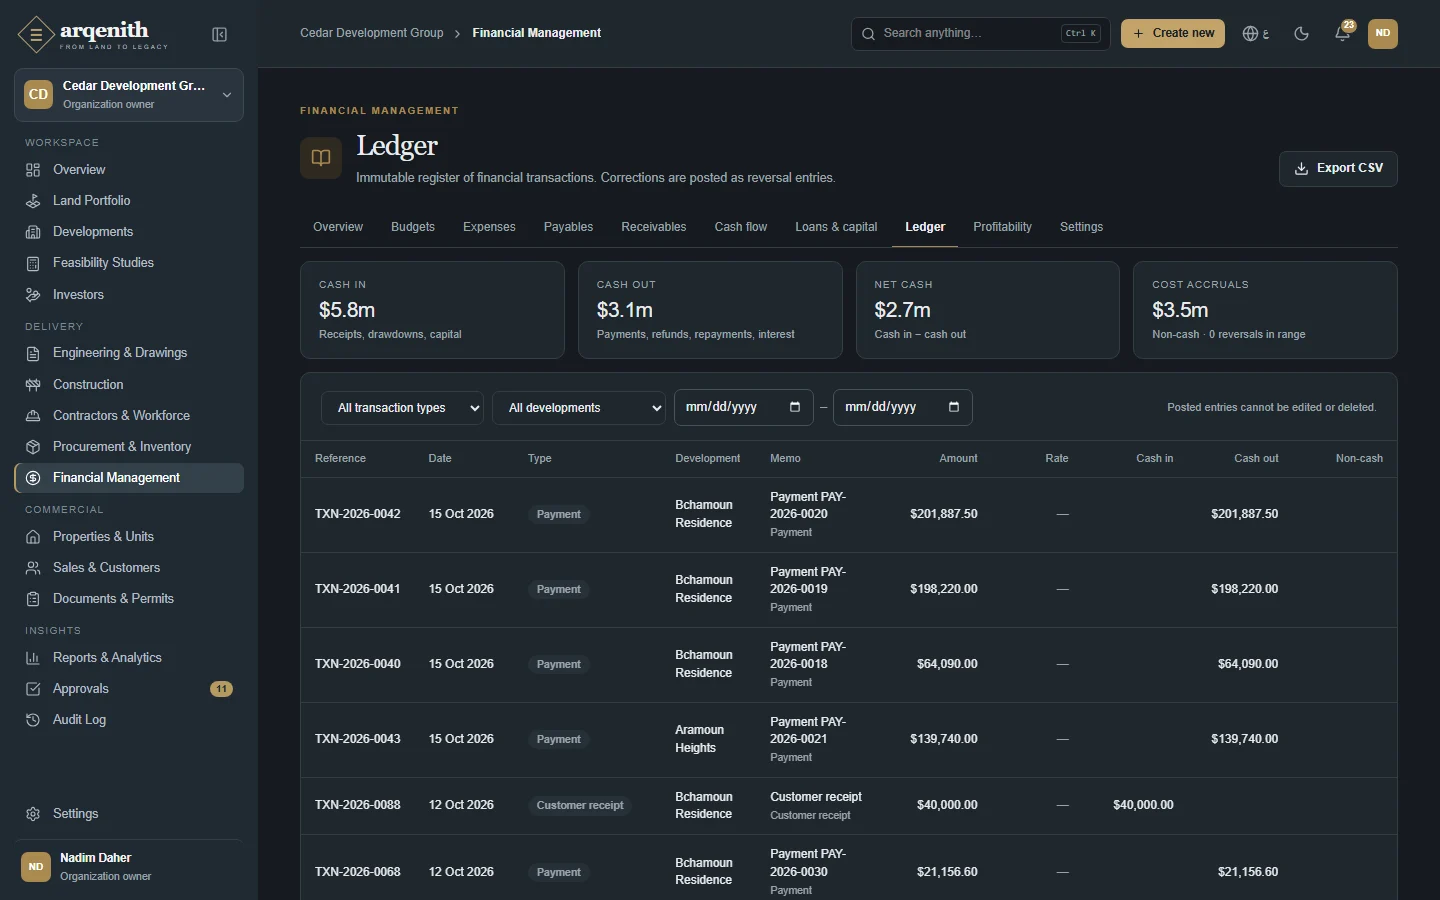The image size is (1440, 900).
Task: Click the Customer receipt type badge
Action: click(580, 805)
